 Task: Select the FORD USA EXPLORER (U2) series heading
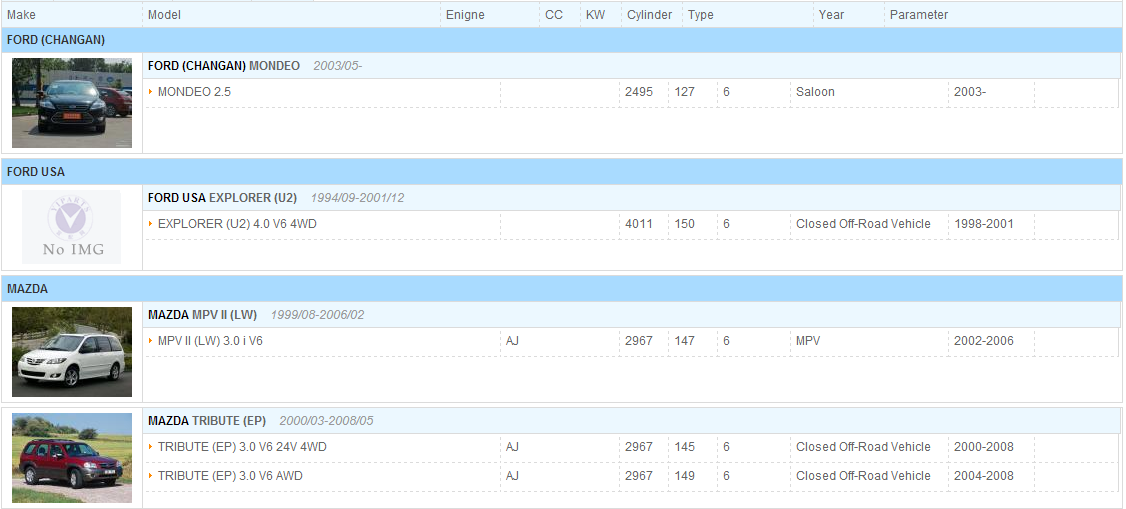point(223,197)
